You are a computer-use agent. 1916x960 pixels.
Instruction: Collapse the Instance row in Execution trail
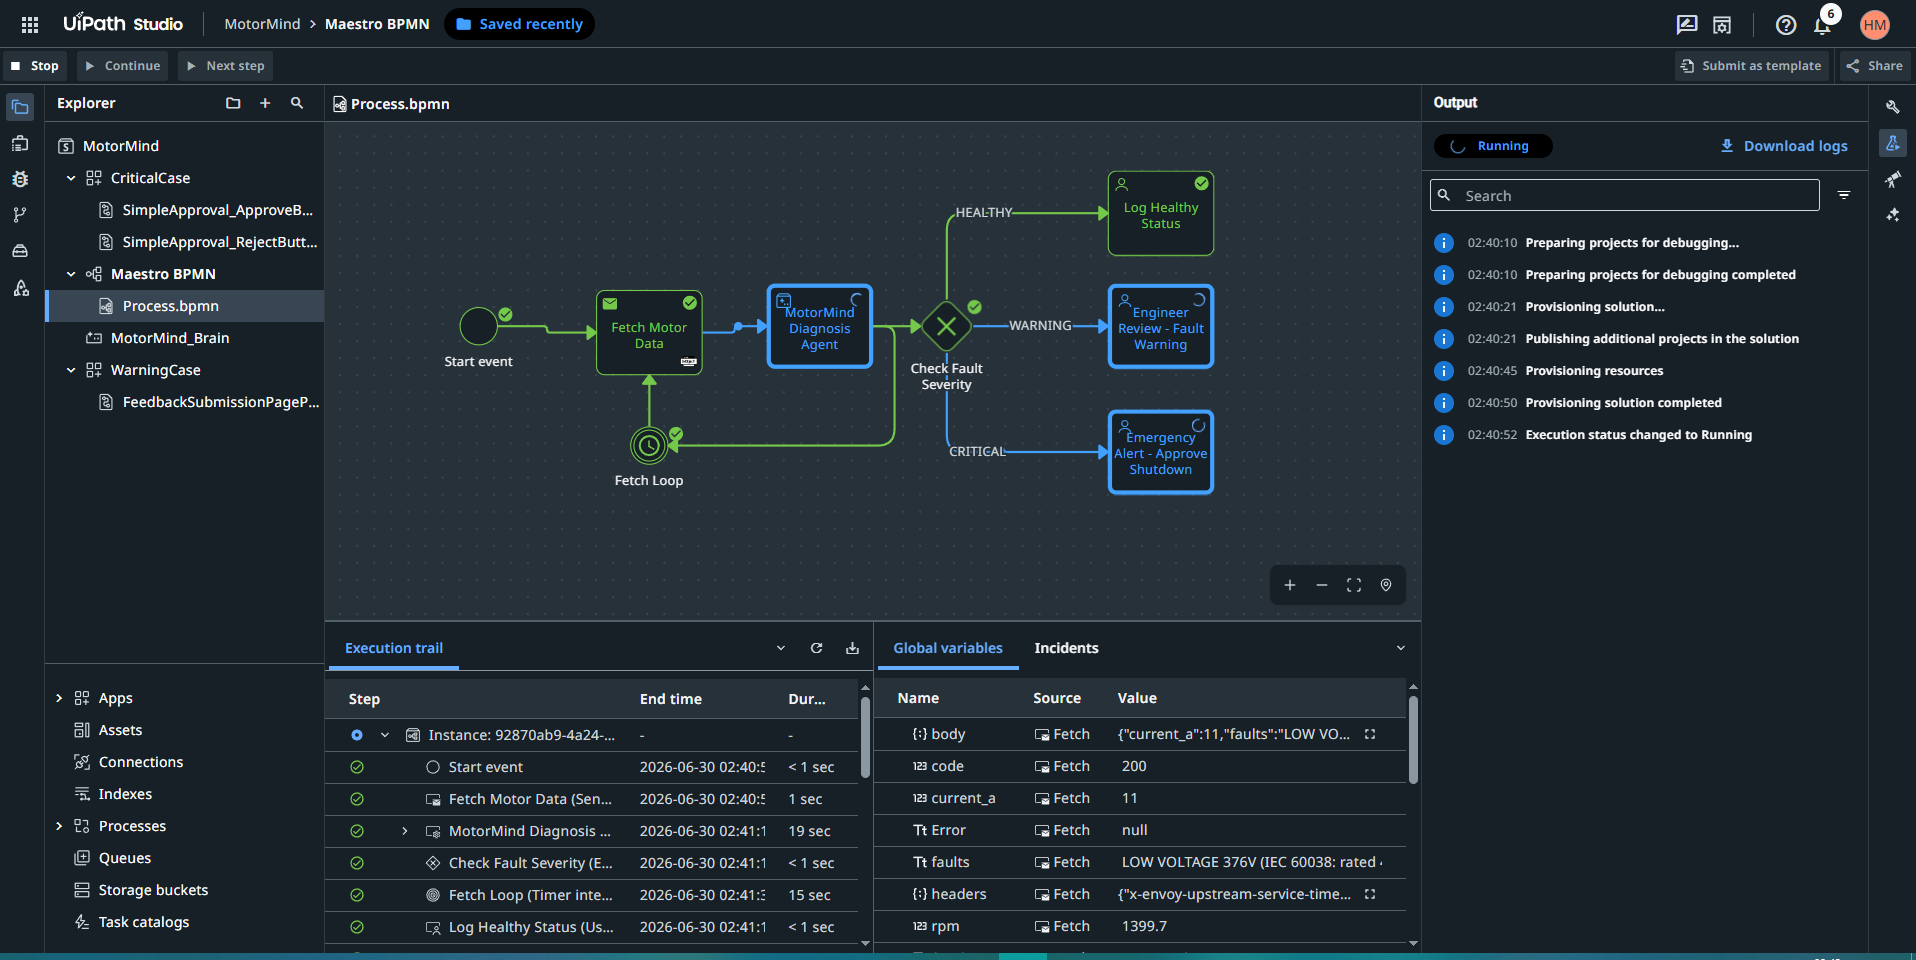[385, 735]
